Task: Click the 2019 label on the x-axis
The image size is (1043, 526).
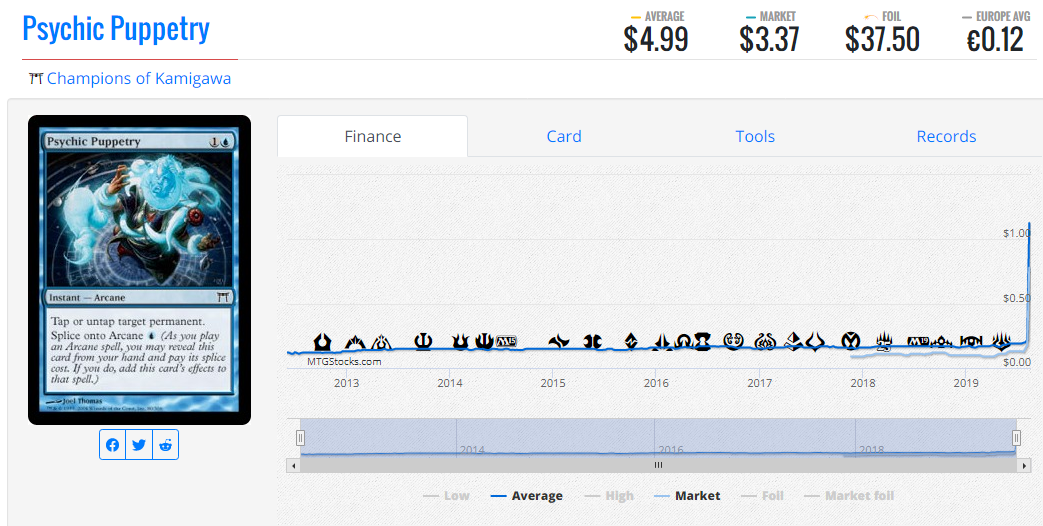Action: tap(966, 383)
